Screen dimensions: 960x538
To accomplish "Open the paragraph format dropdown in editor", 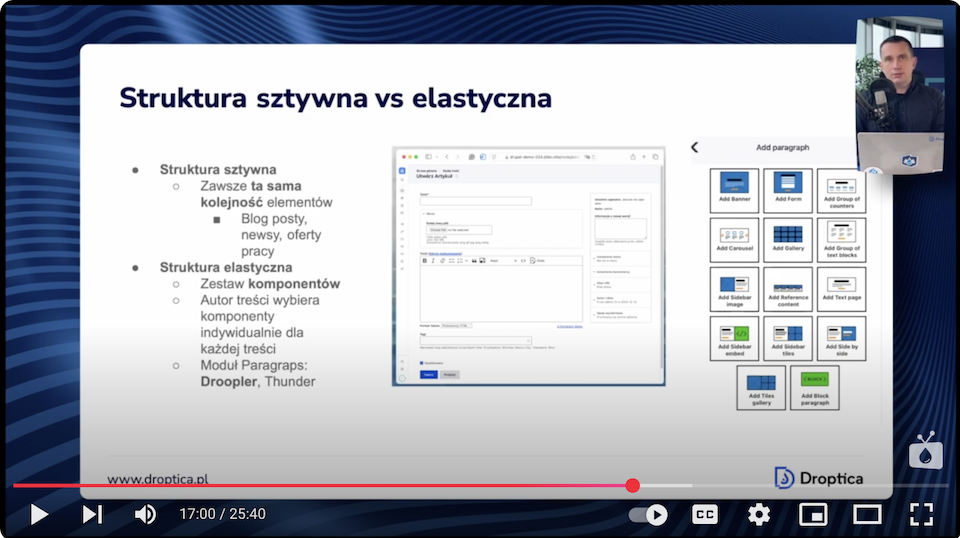I will tap(503, 261).
